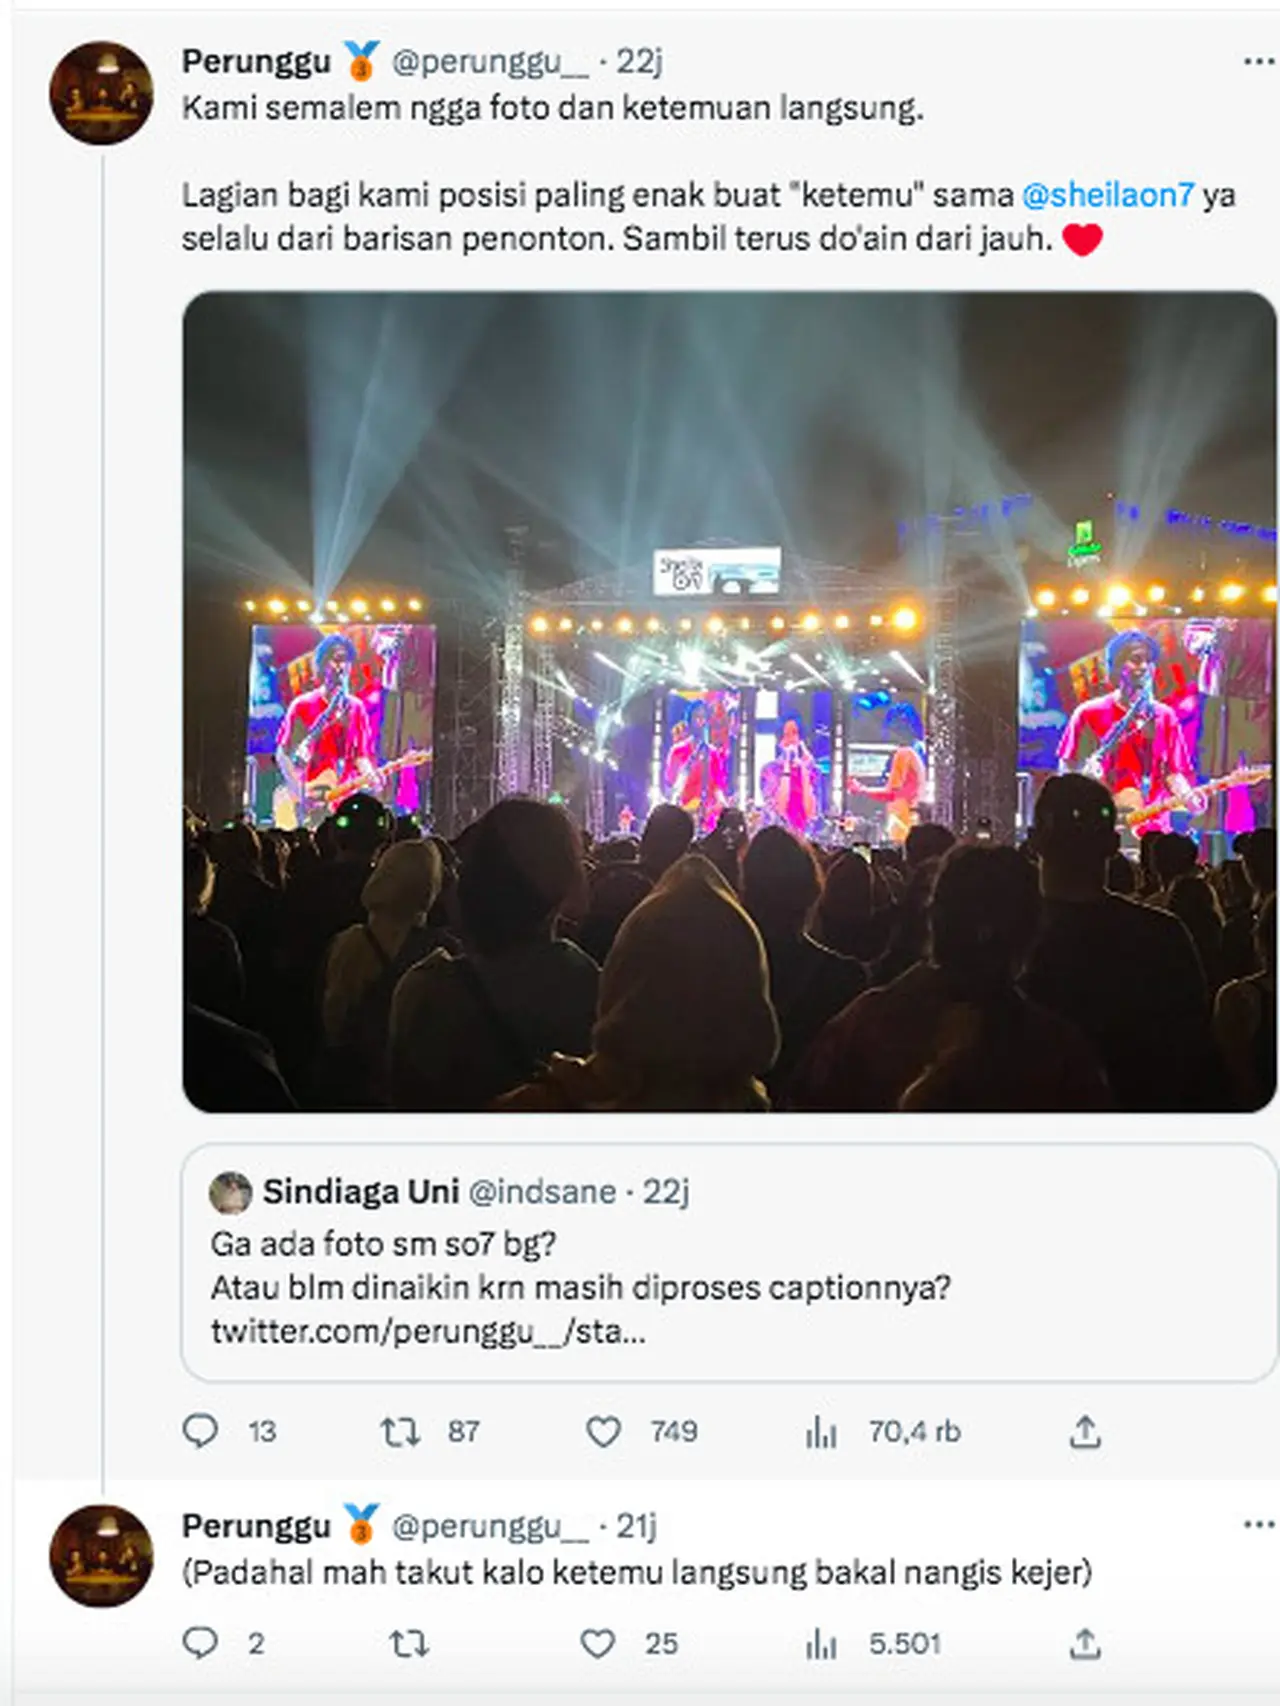
Task: Open the 22j timestamp of the first tweet
Action: [639, 62]
